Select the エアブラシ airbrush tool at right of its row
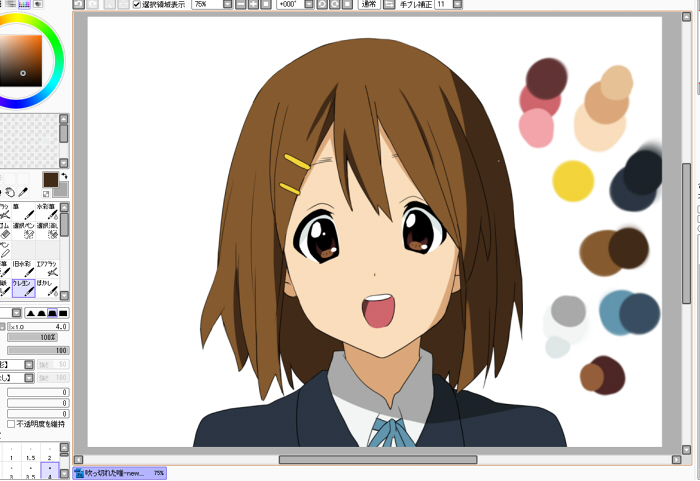The image size is (700, 481). tap(47, 268)
